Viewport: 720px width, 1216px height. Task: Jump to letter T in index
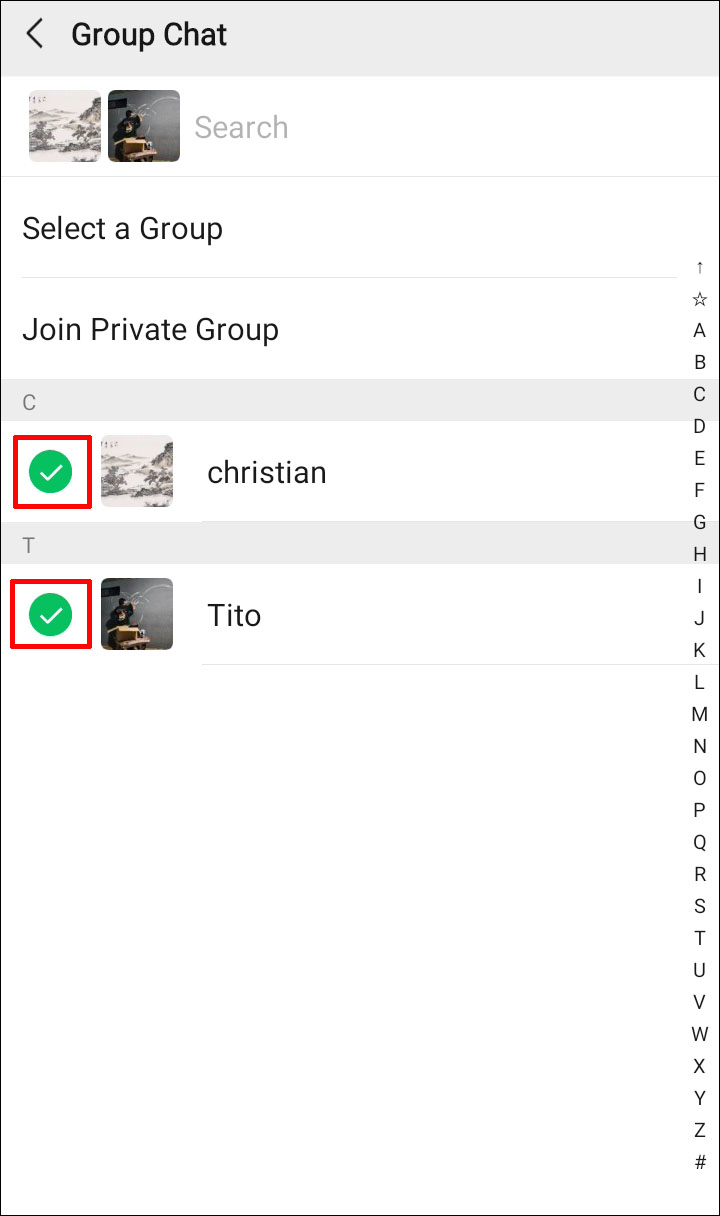[700, 938]
